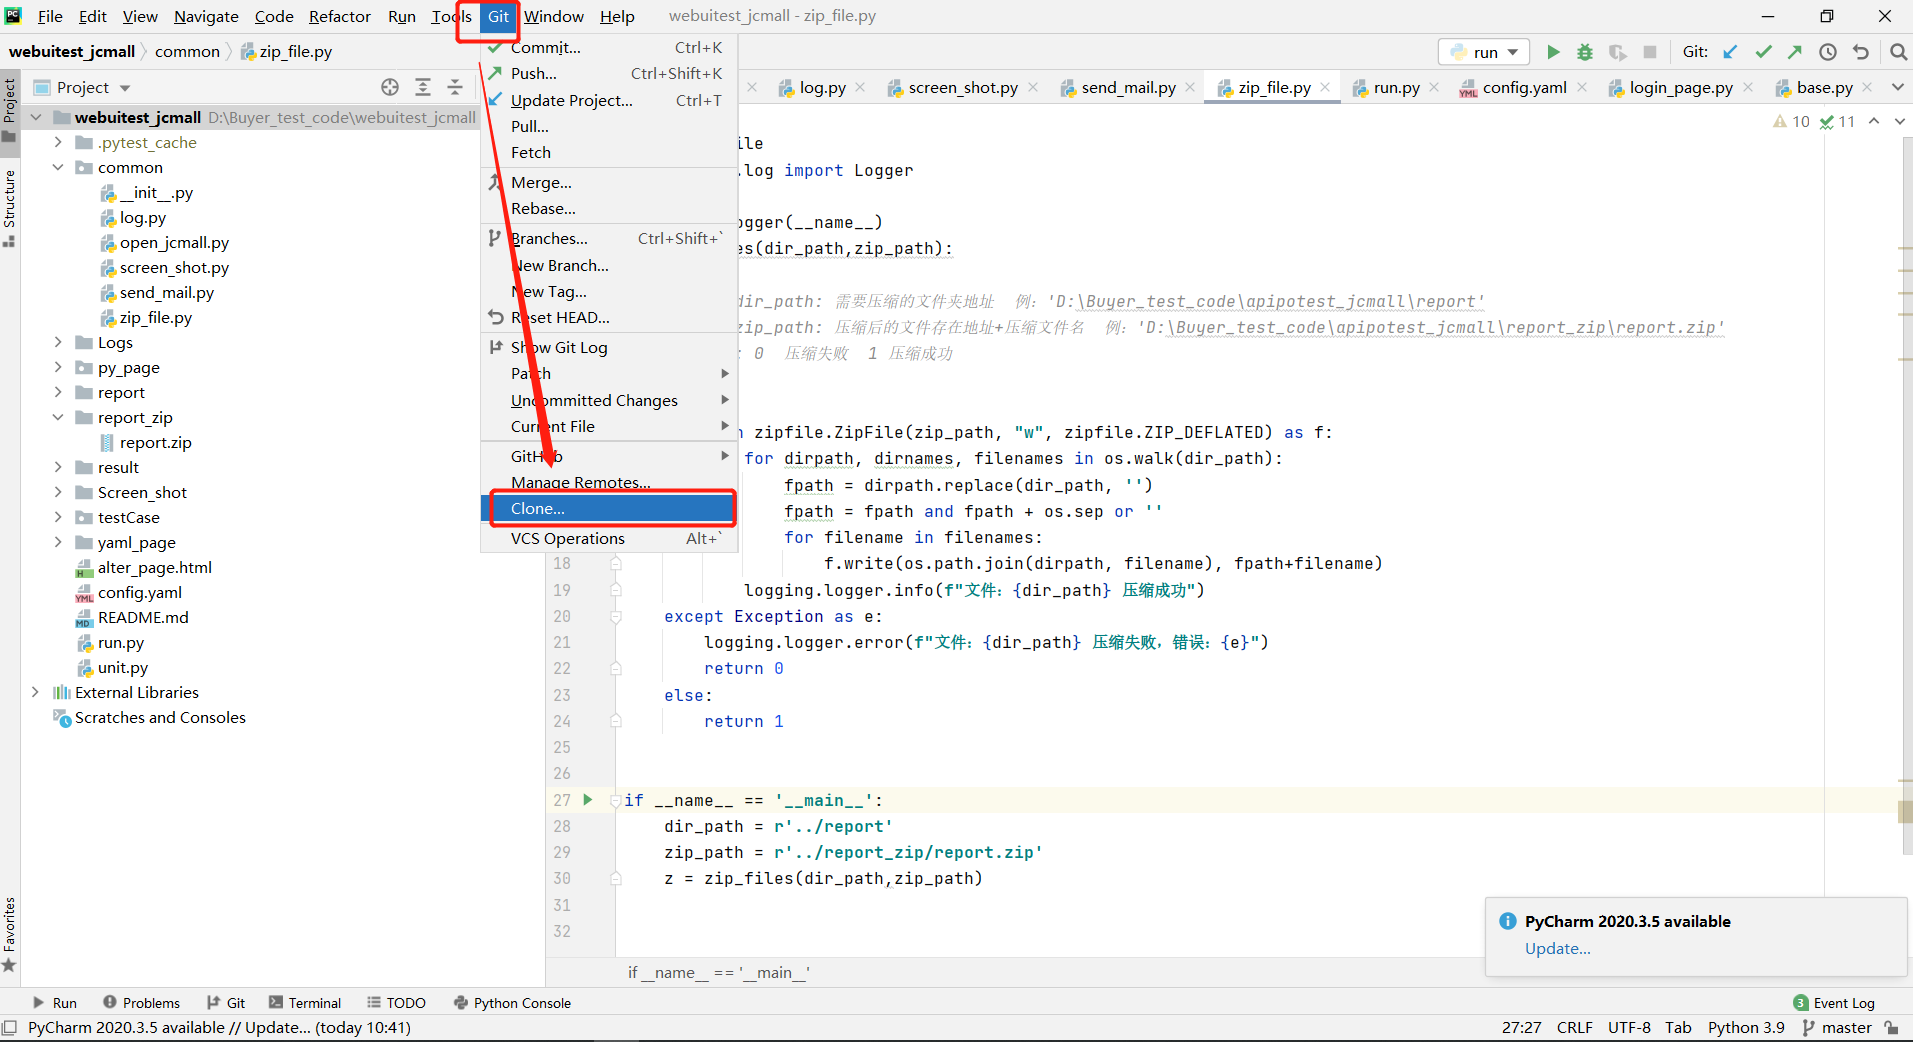The width and height of the screenshot is (1913, 1042).
Task: Rollback changes with undo arrow icon
Action: click(x=1861, y=52)
